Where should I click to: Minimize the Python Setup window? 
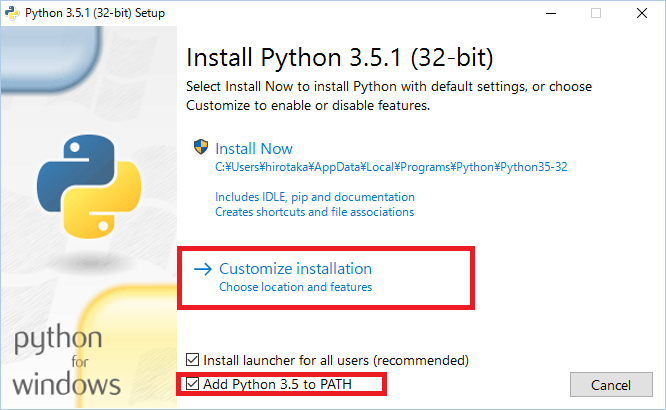pos(550,13)
